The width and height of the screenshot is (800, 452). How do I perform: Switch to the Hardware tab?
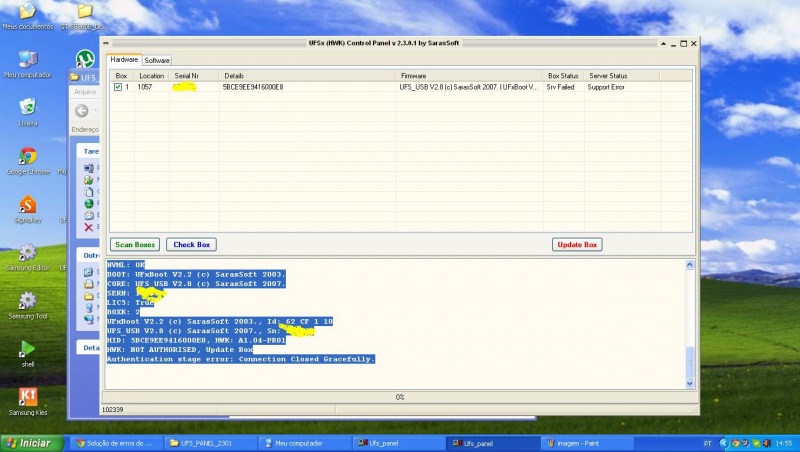click(x=124, y=60)
